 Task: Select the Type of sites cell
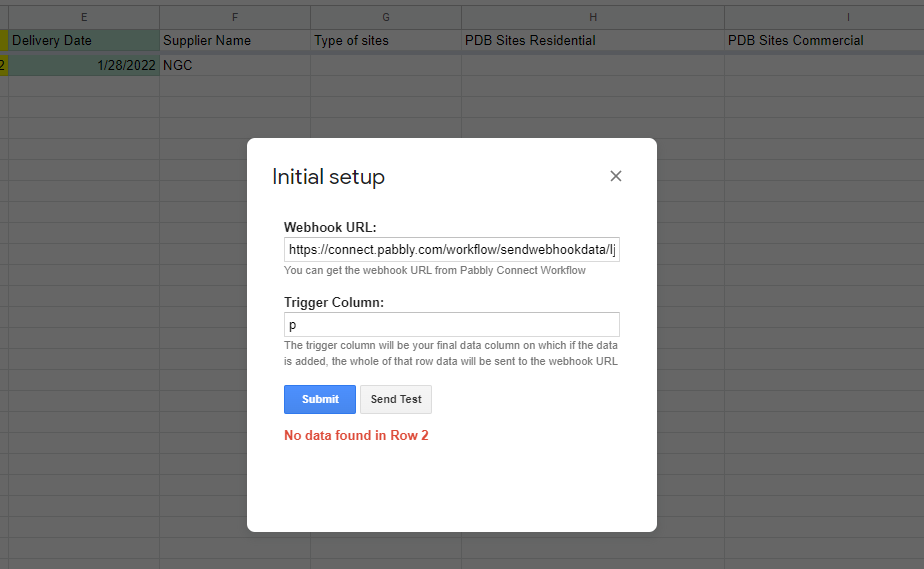tap(386, 41)
